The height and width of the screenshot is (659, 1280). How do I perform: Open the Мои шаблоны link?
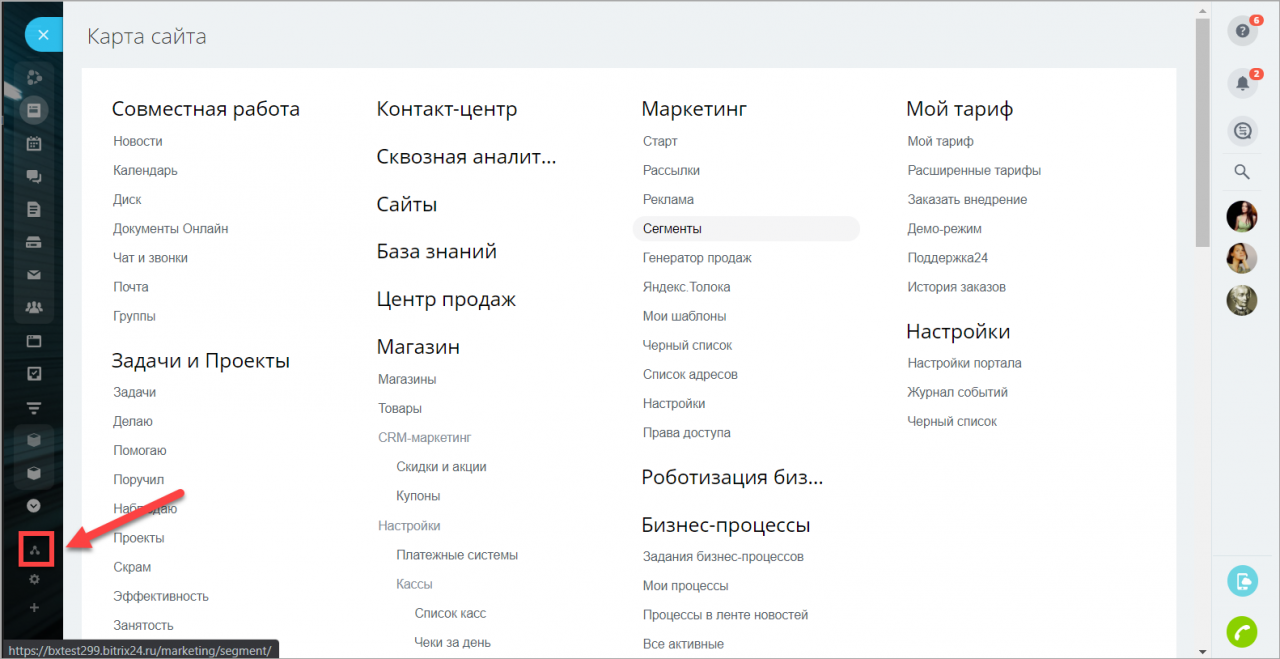684,316
